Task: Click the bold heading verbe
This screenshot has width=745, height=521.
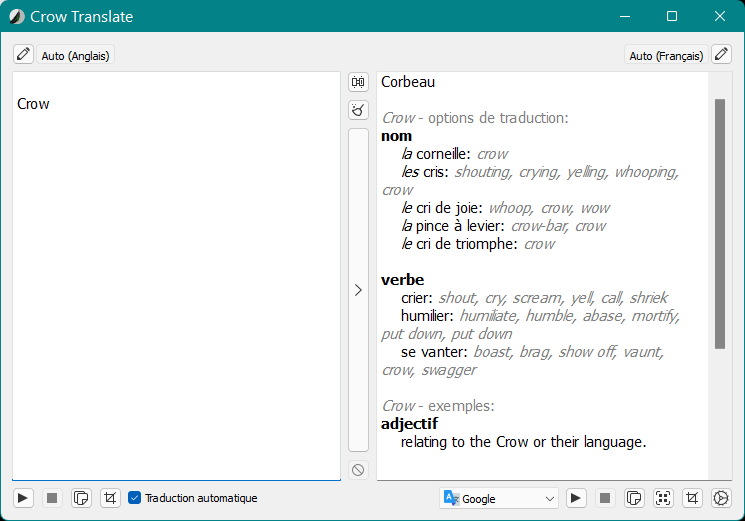Action: pyautogui.click(x=402, y=280)
